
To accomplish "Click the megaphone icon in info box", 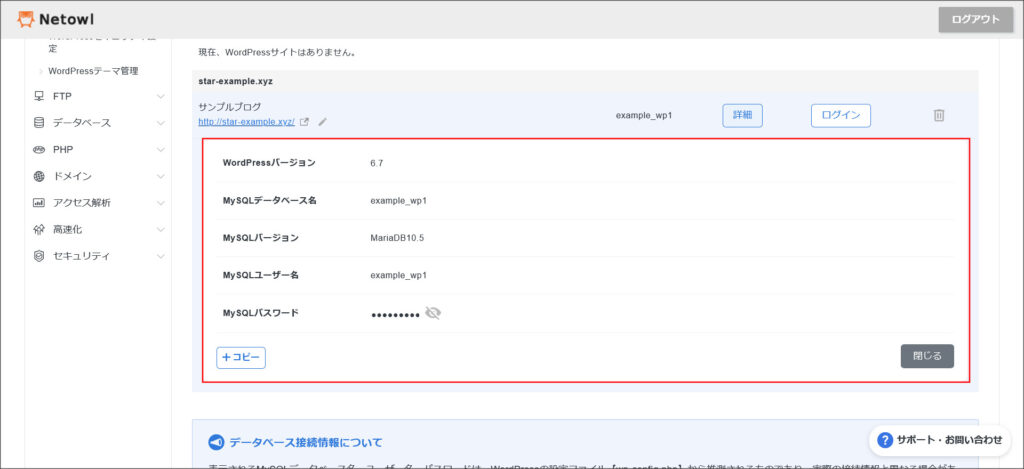I will click(216, 442).
